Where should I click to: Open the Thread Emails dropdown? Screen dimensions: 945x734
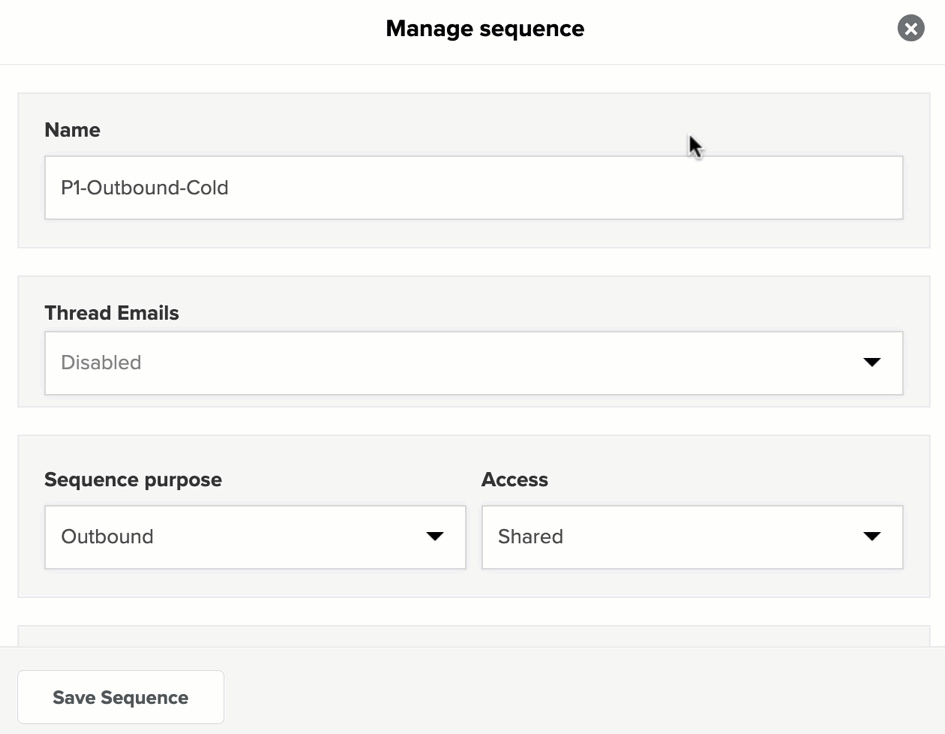(x=474, y=363)
